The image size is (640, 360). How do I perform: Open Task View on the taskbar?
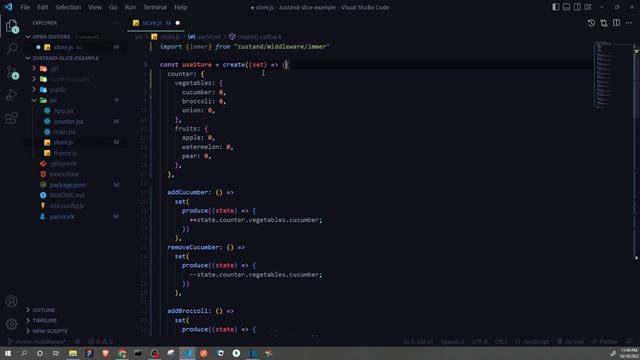(x=56, y=353)
